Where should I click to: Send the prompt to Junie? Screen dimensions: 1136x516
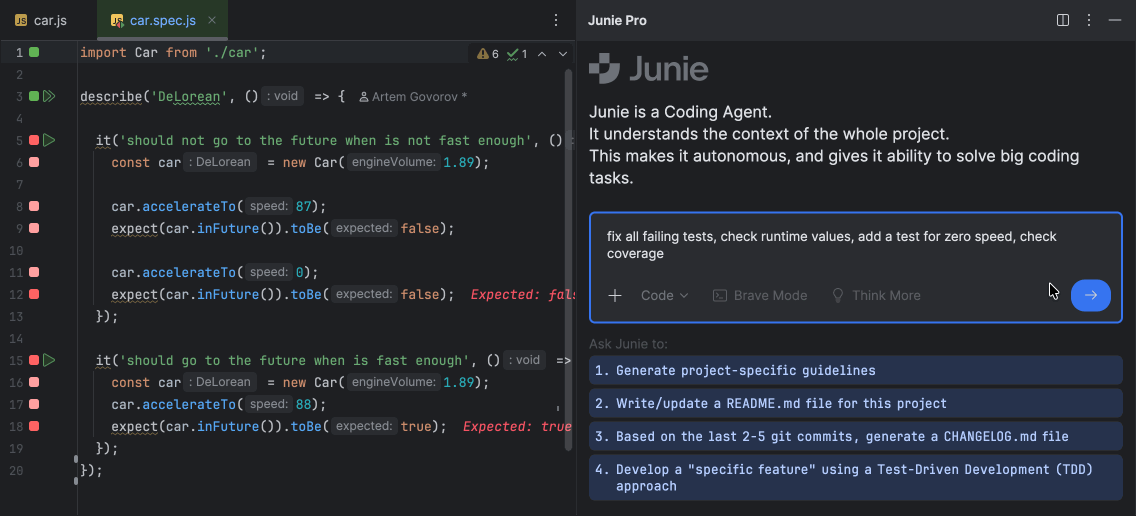click(x=1090, y=295)
